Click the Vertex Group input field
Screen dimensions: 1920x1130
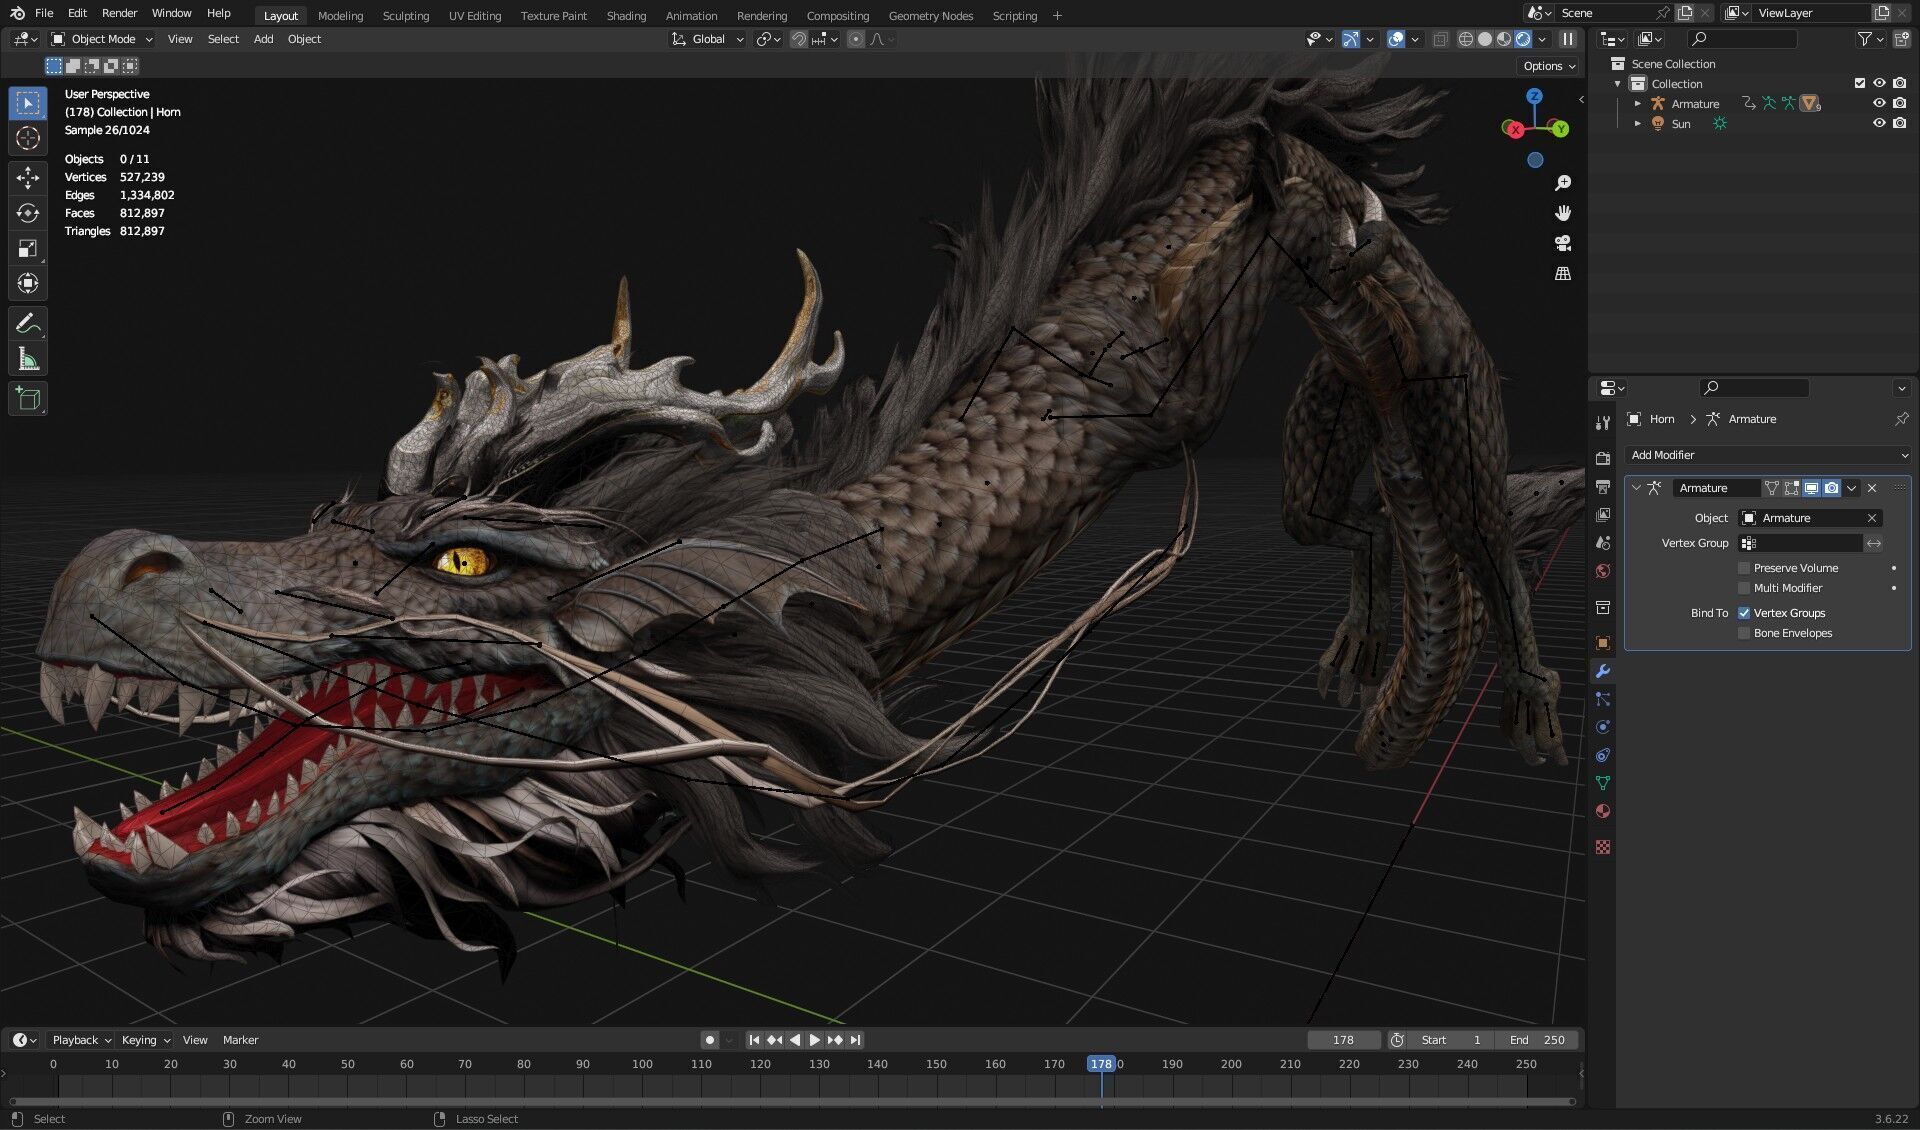(1801, 543)
